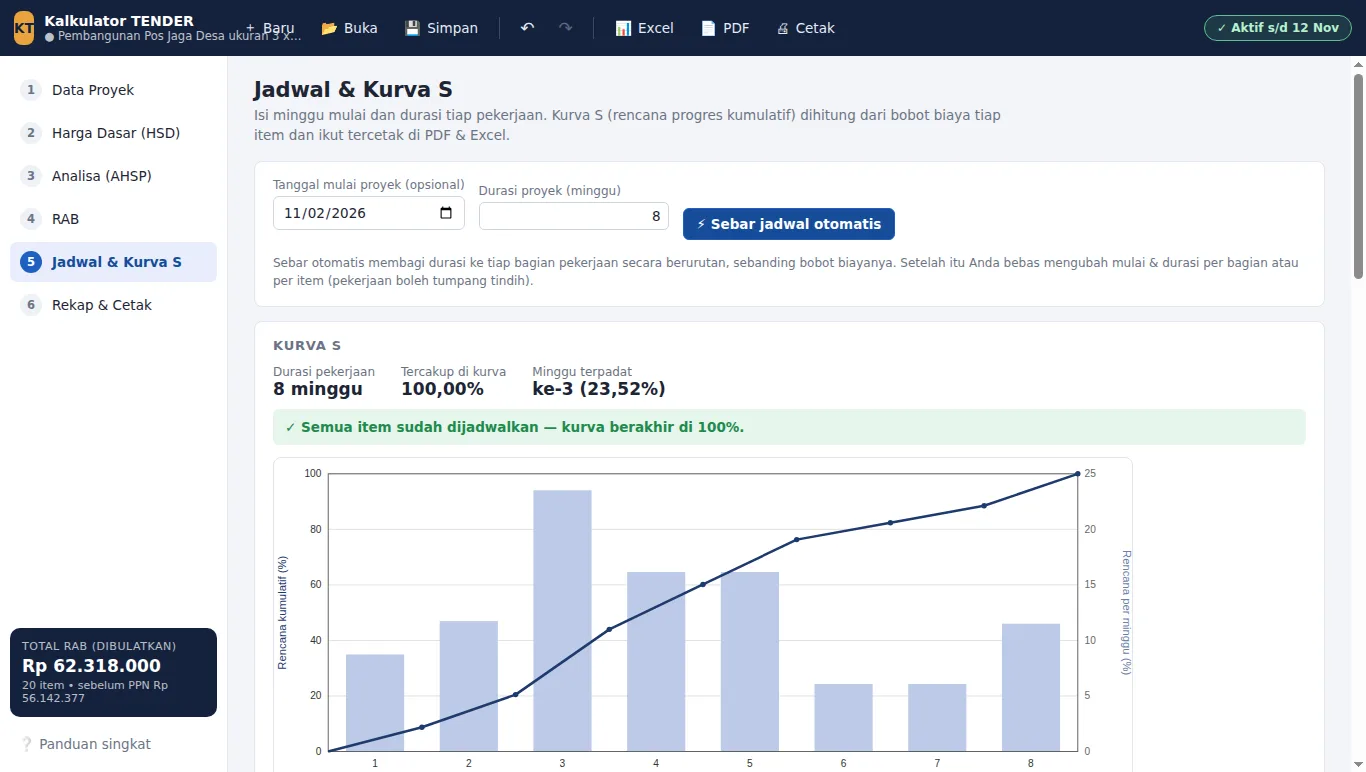
Task: Undo the last change
Action: [x=527, y=28]
